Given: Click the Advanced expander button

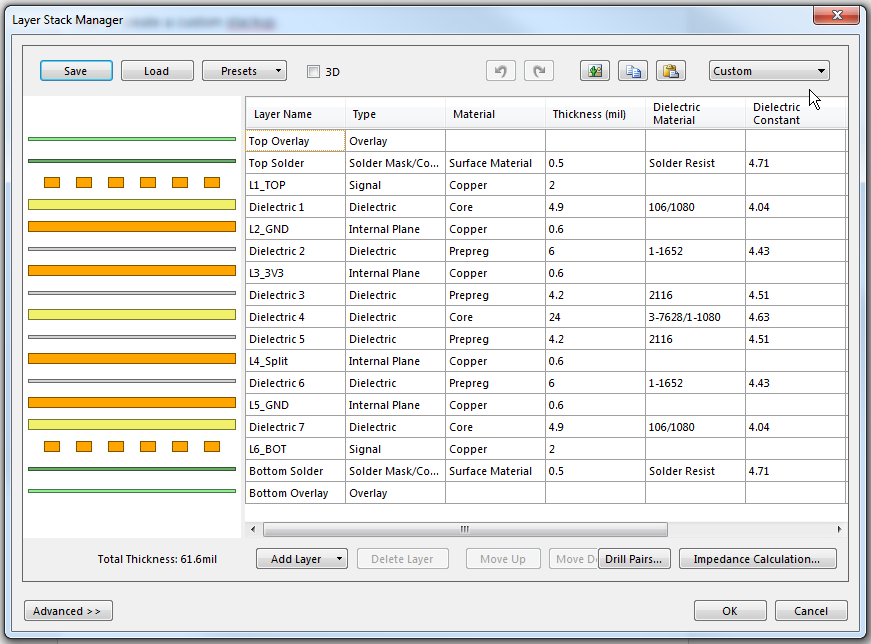Looking at the screenshot, I should [x=67, y=610].
